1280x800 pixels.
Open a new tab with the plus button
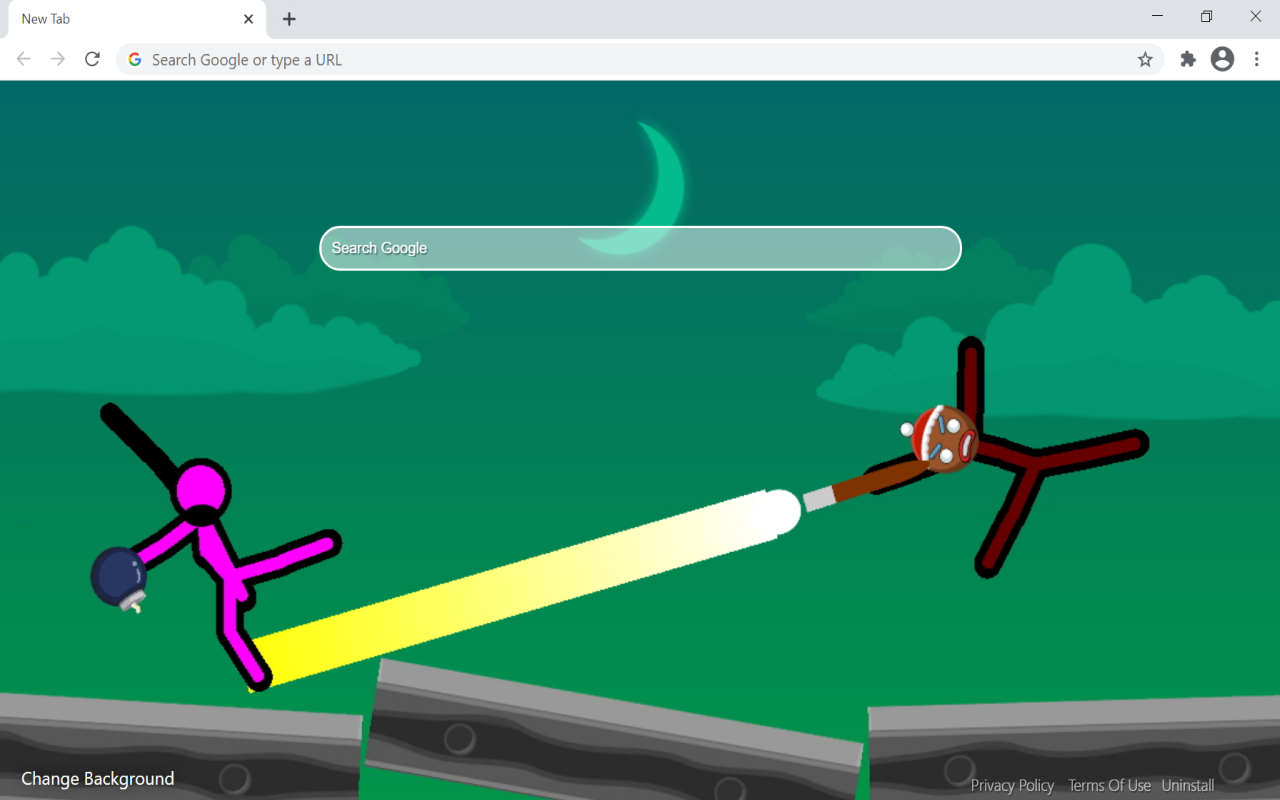point(289,18)
